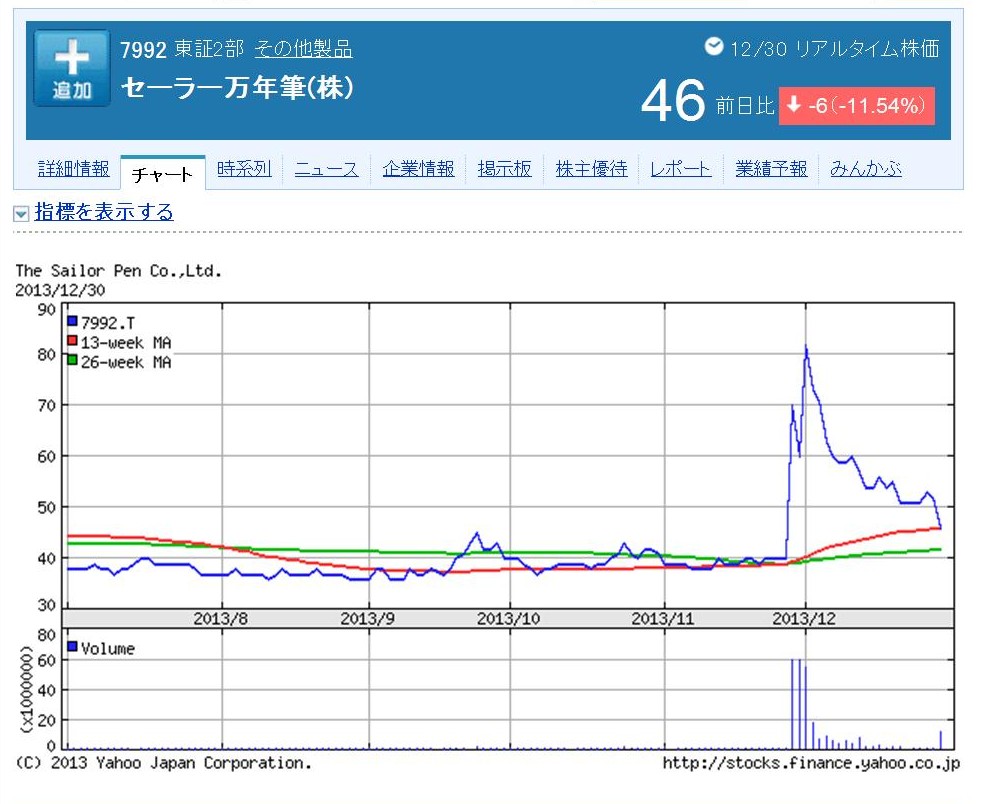
Task: Click the http://stocks.finance.yahoo.co.jp text
Action: point(811,763)
